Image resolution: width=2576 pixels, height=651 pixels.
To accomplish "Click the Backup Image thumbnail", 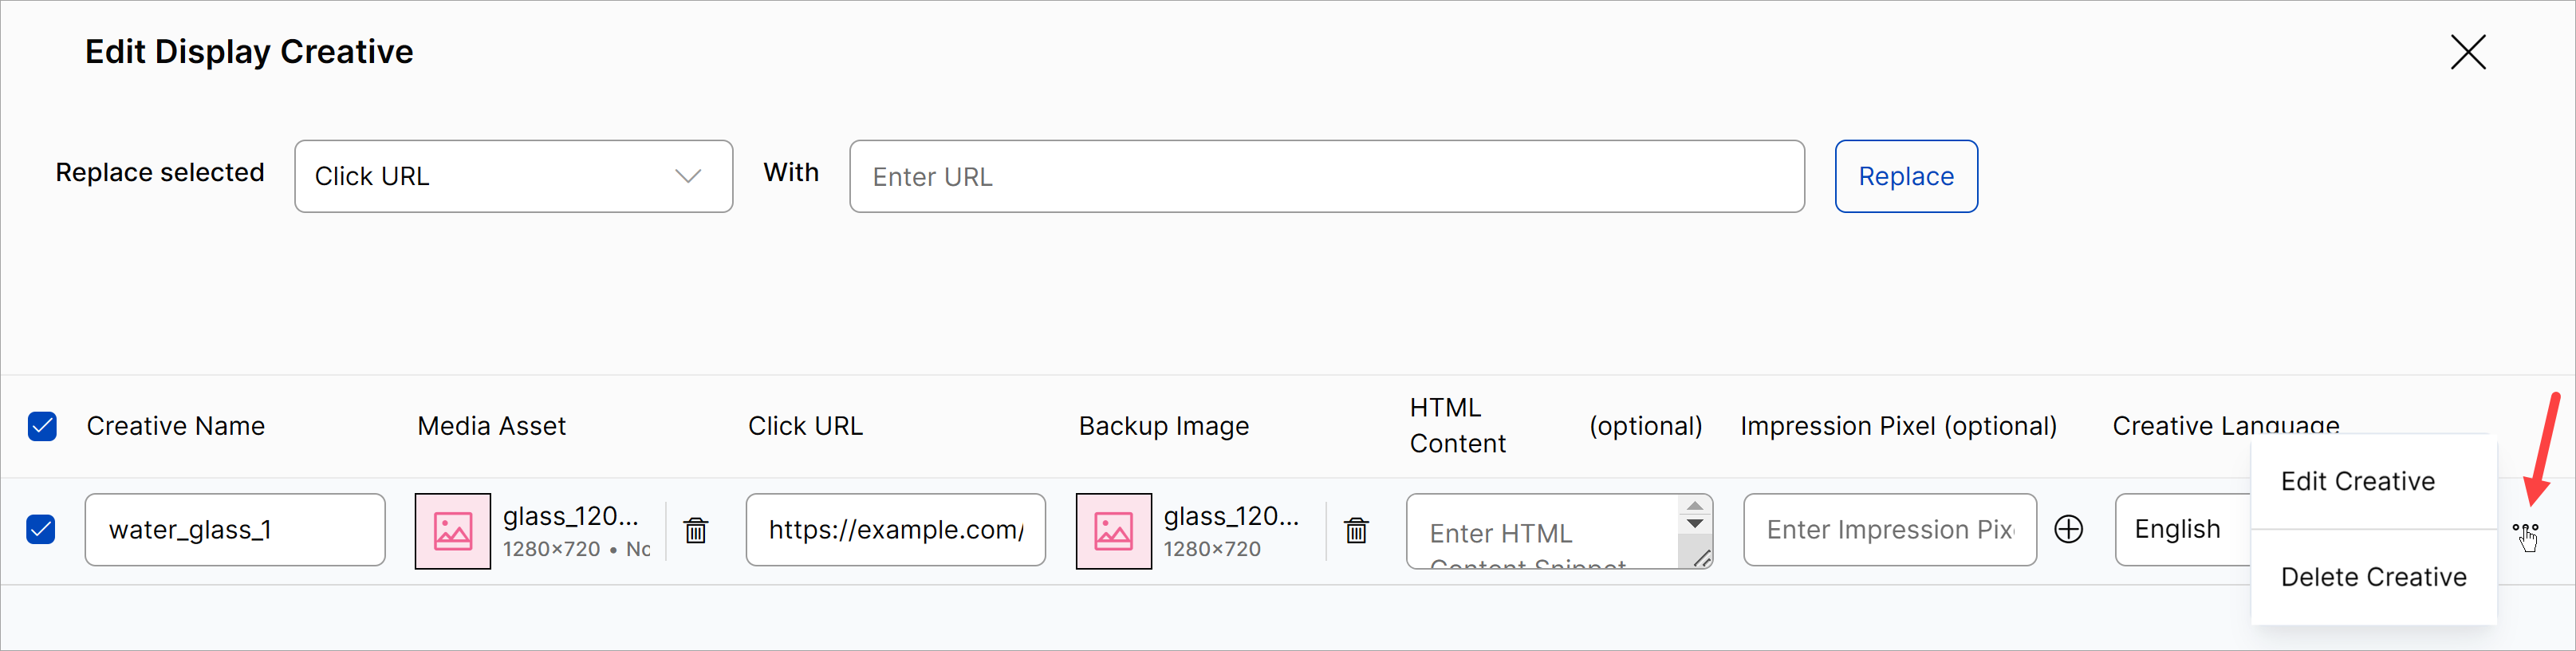I will tap(1113, 530).
